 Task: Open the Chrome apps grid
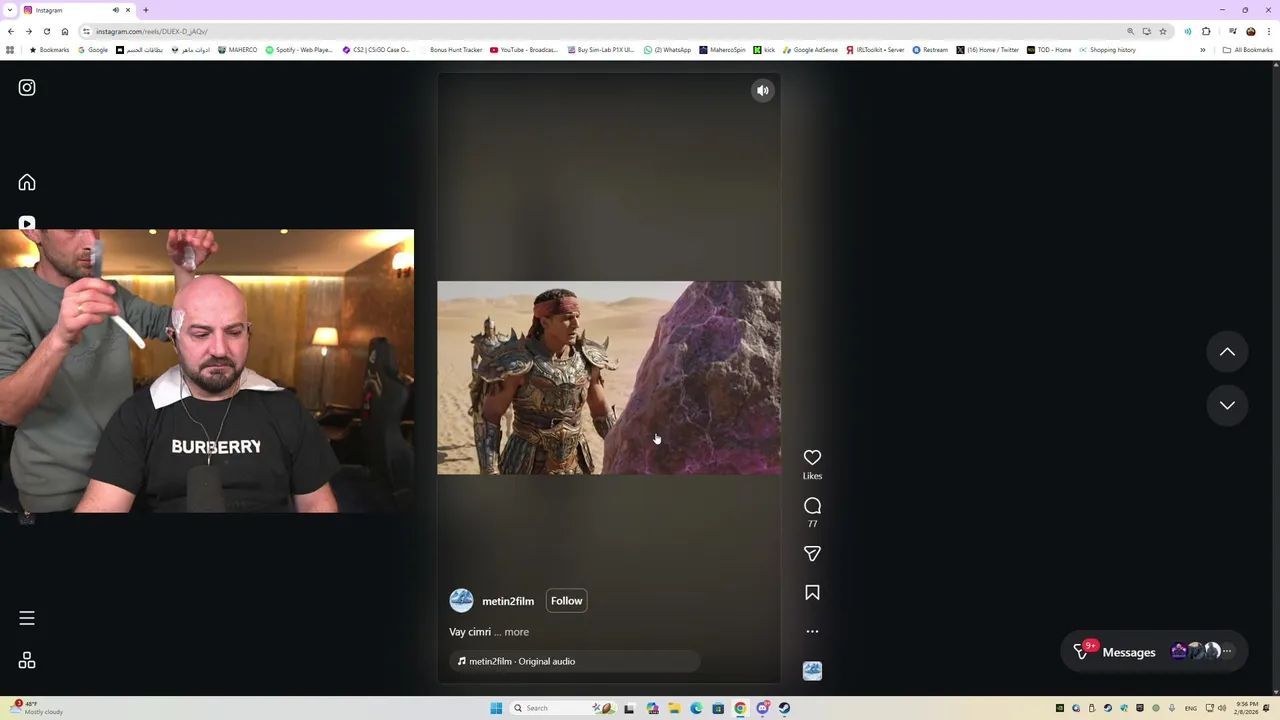10,50
